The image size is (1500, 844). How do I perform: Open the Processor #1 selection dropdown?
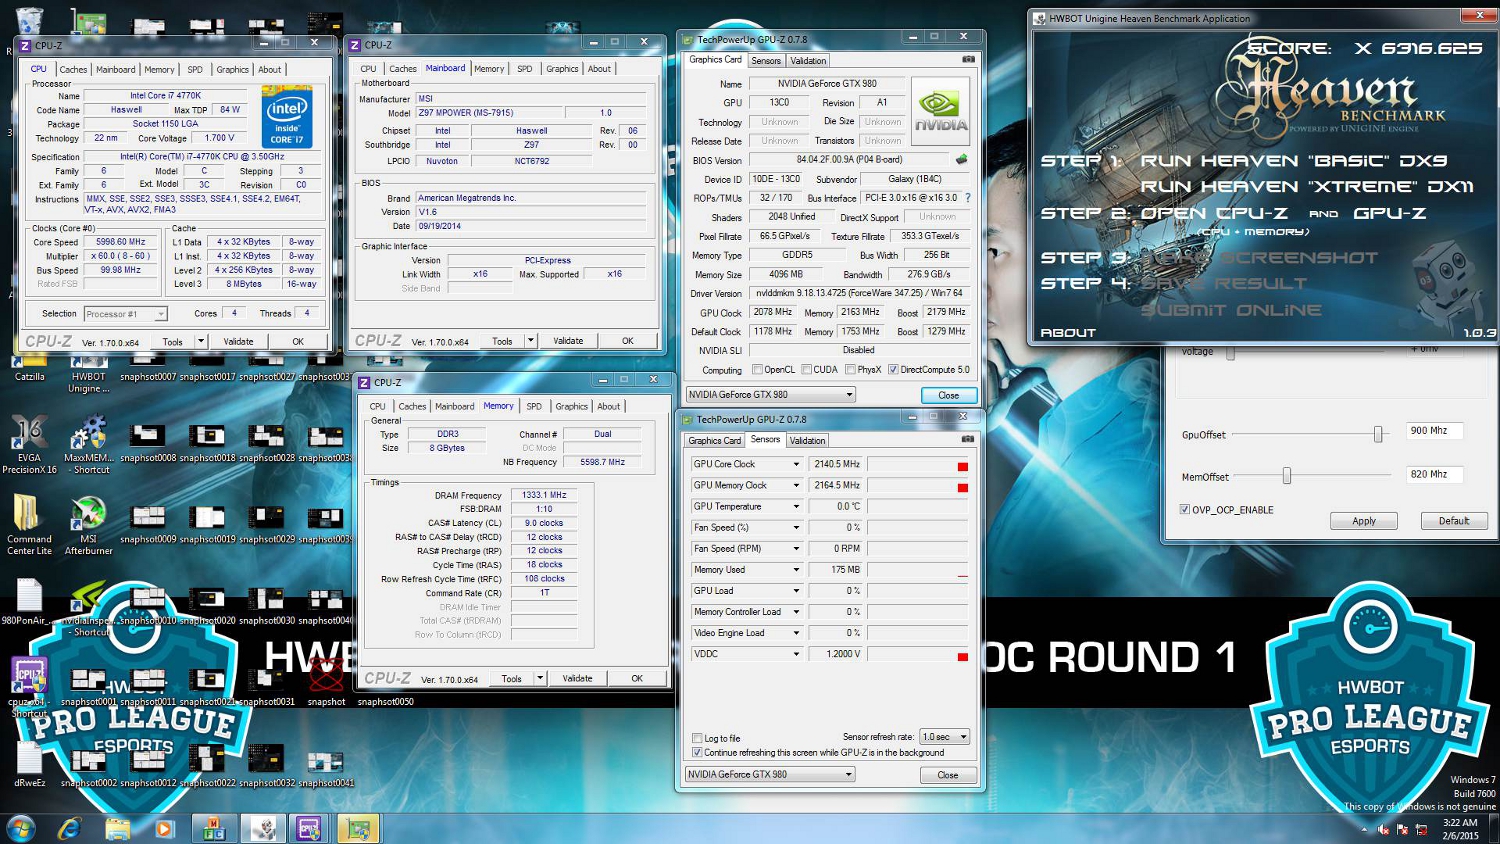click(x=125, y=314)
